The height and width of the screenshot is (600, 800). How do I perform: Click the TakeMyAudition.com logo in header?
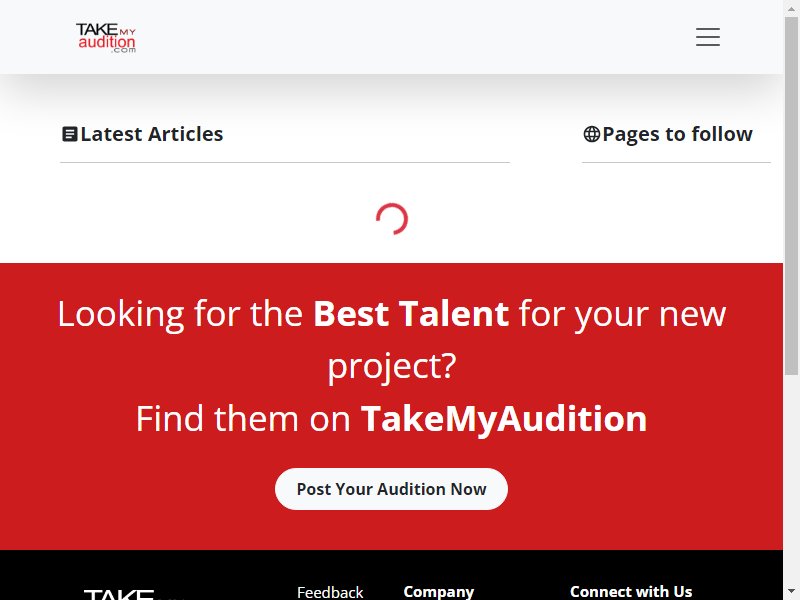click(106, 37)
